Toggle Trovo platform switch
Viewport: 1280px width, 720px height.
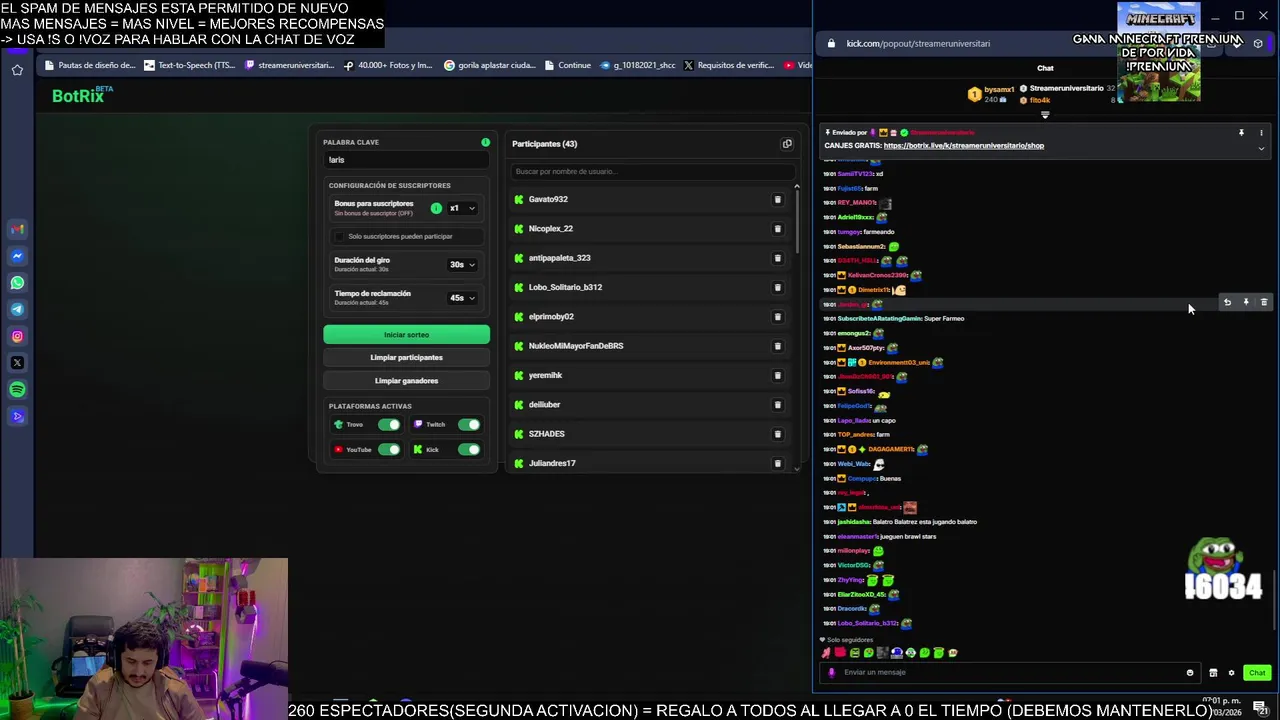(x=389, y=425)
